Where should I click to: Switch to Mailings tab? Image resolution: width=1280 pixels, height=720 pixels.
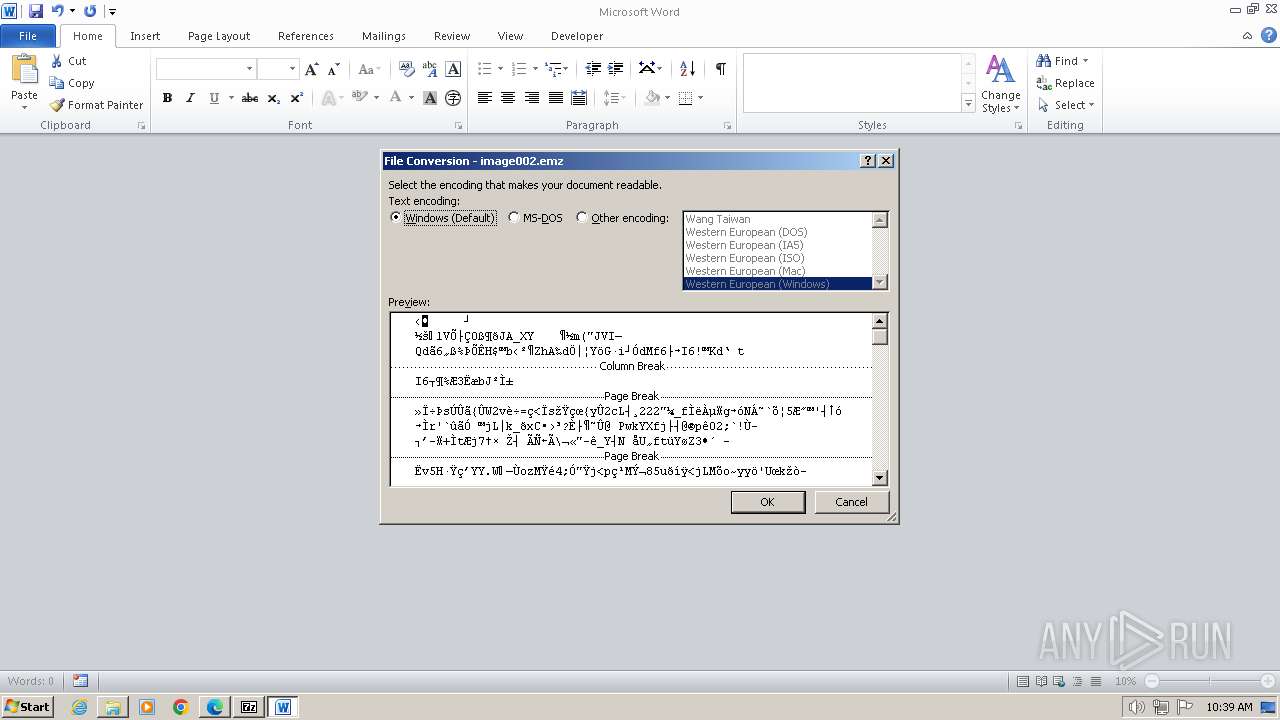tap(384, 36)
